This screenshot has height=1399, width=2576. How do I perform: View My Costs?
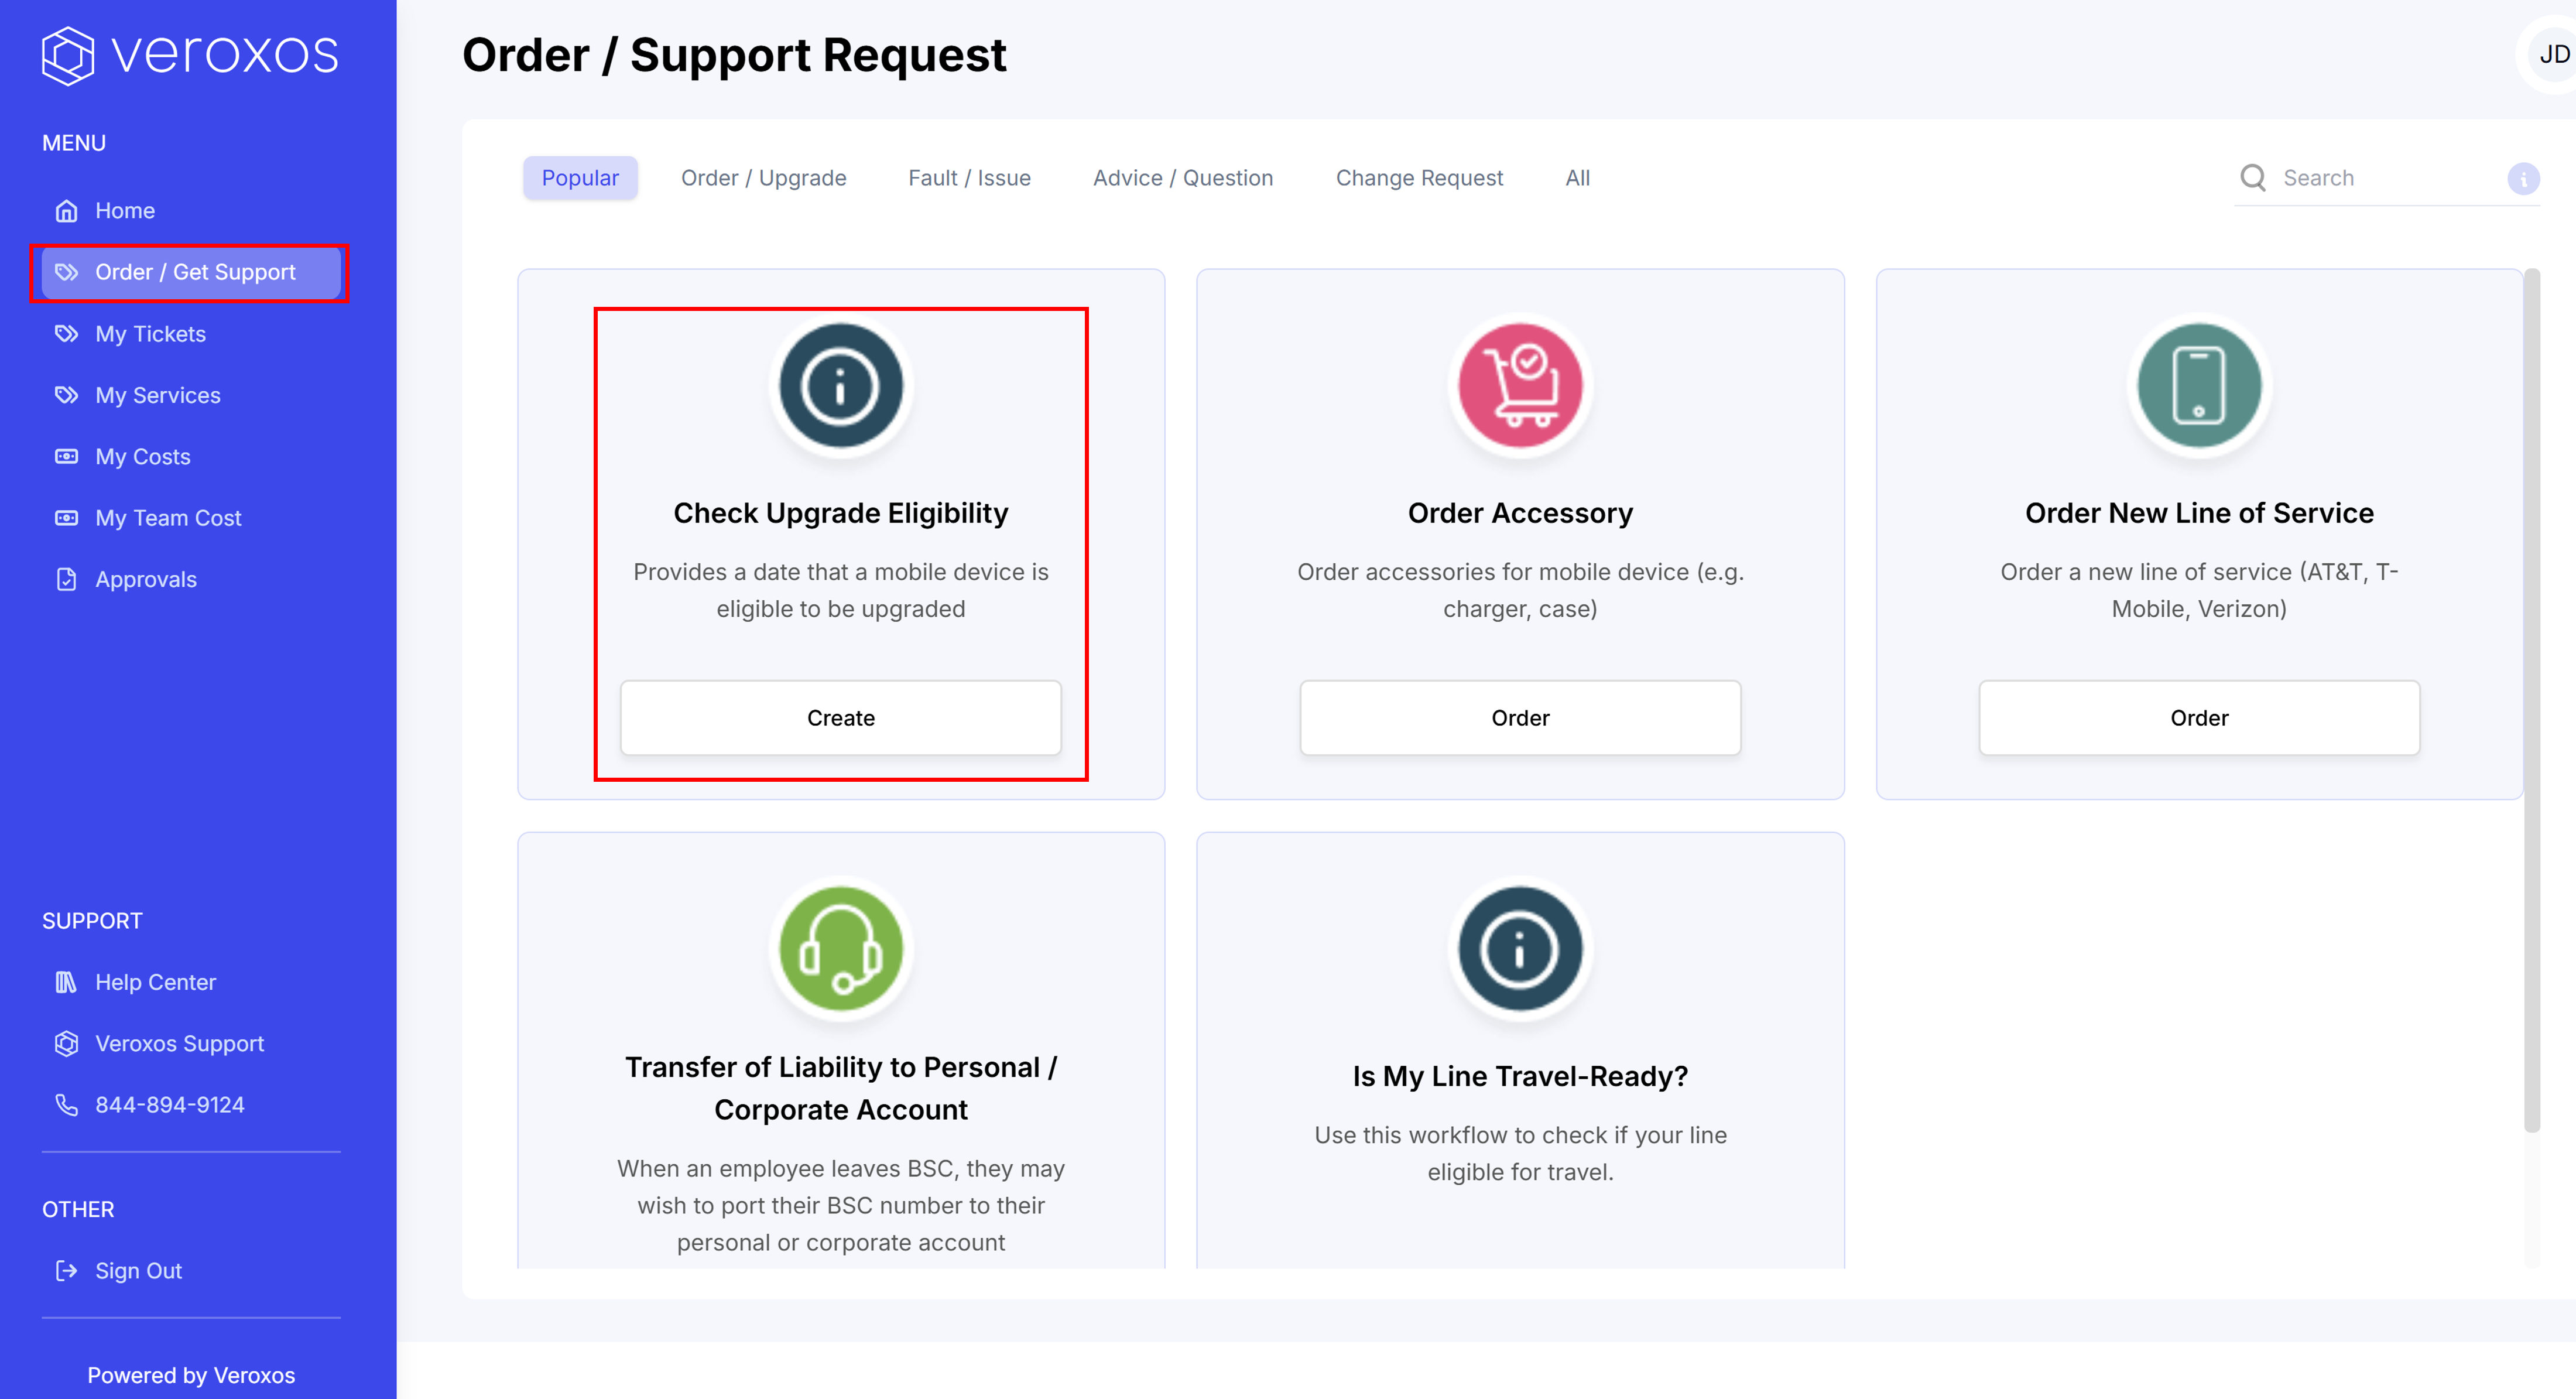(x=191, y=457)
